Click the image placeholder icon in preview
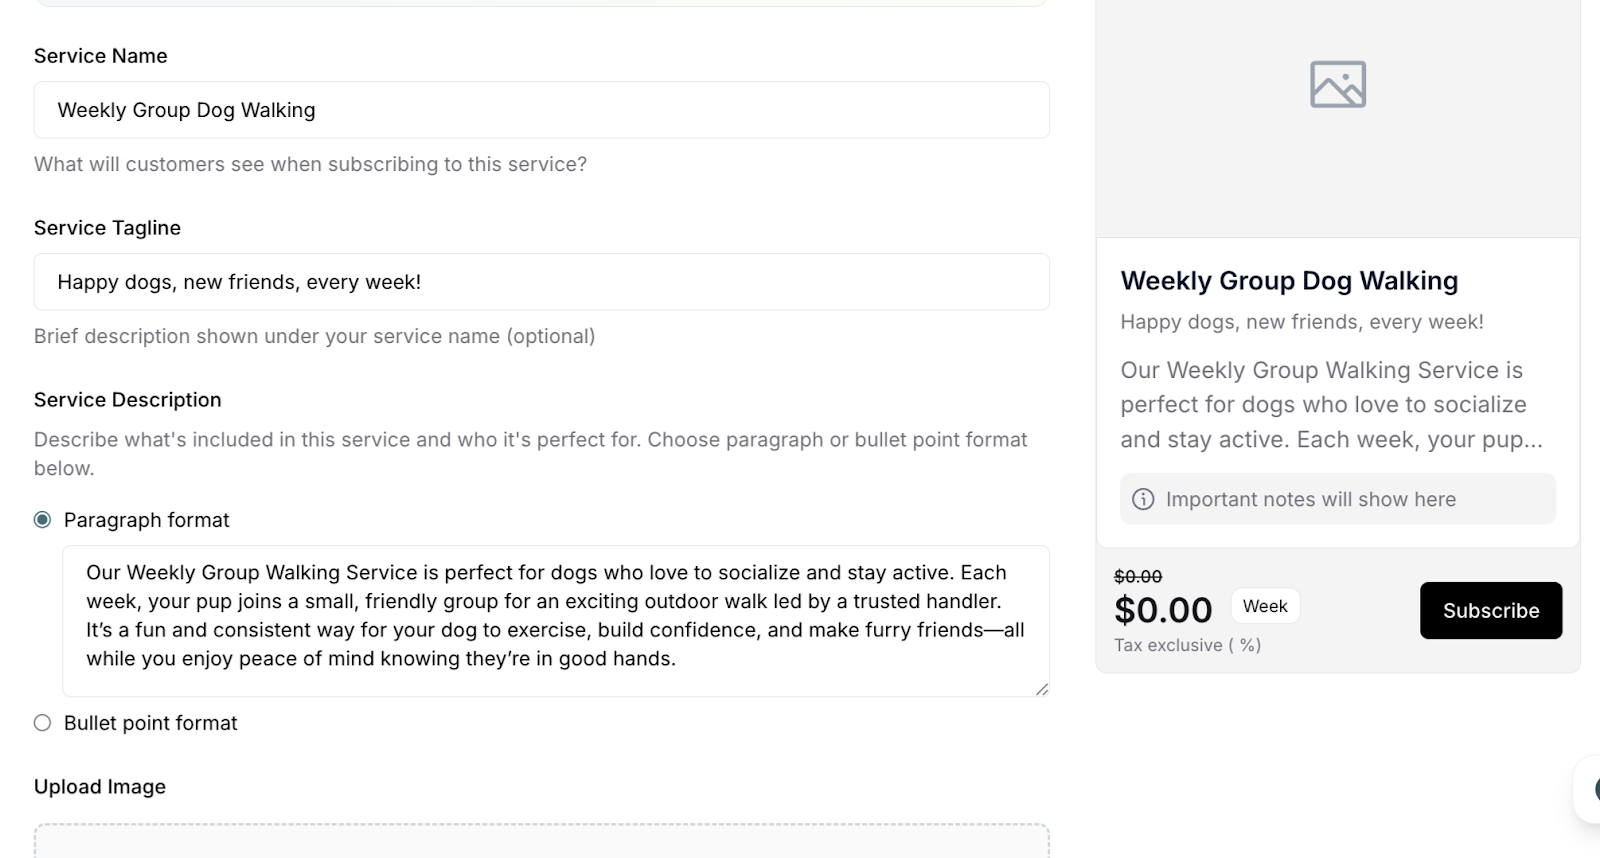The image size is (1600, 858). pos(1337,85)
